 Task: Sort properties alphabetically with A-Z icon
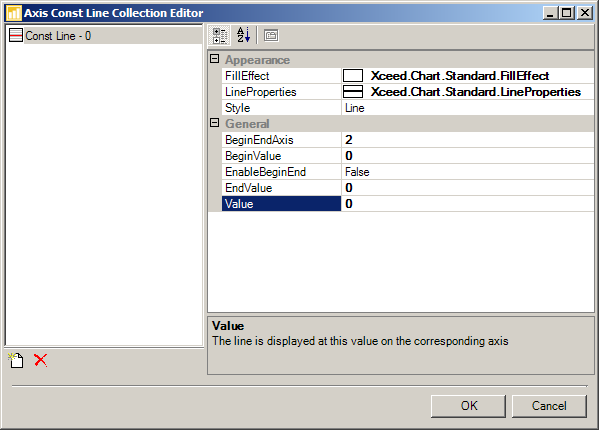pyautogui.click(x=243, y=36)
